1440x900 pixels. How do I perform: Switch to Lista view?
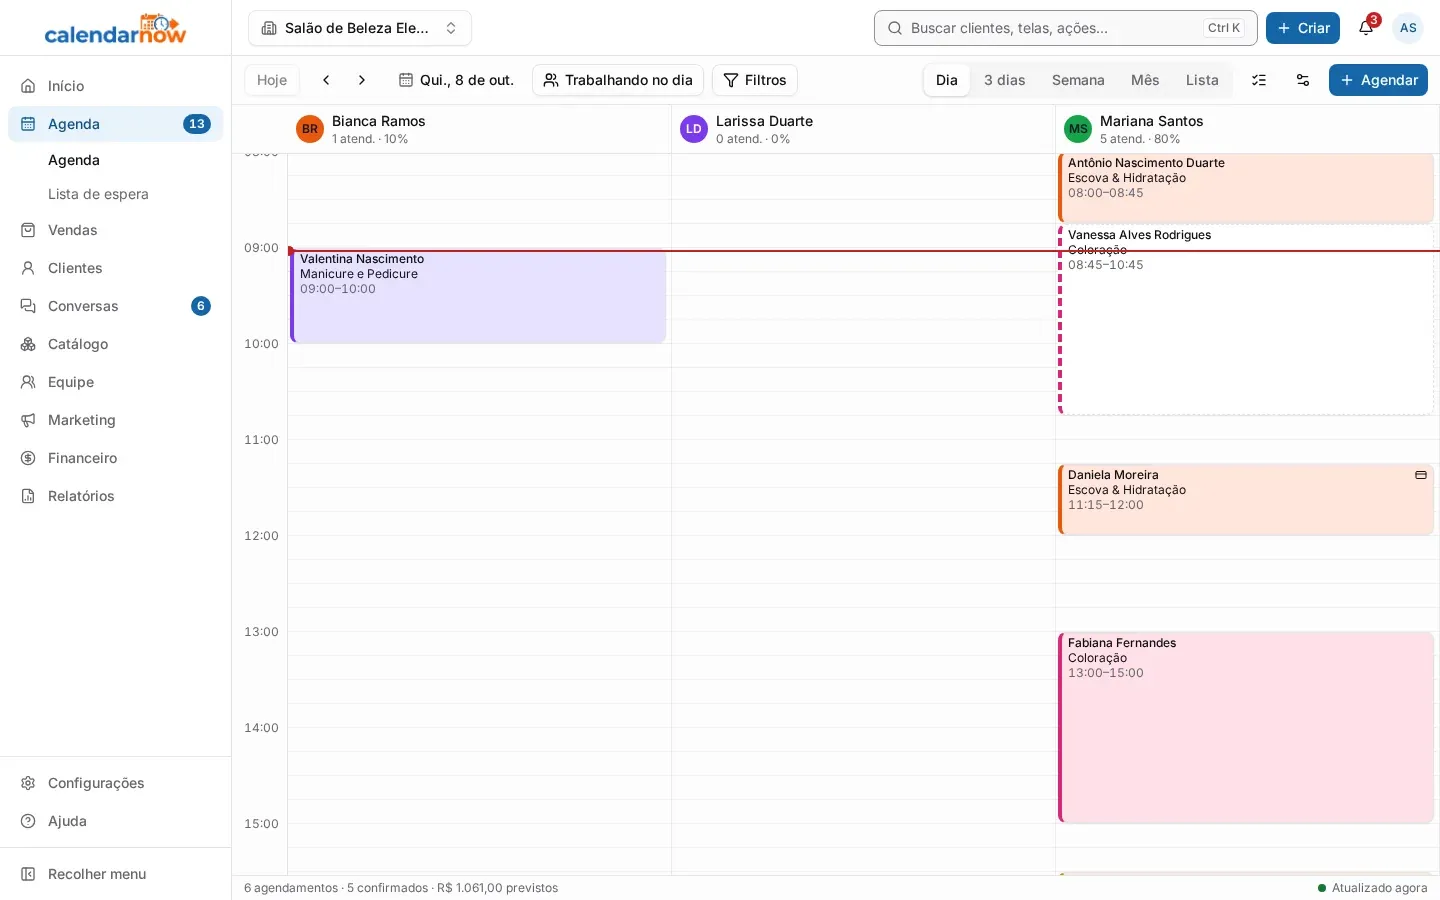click(1202, 80)
